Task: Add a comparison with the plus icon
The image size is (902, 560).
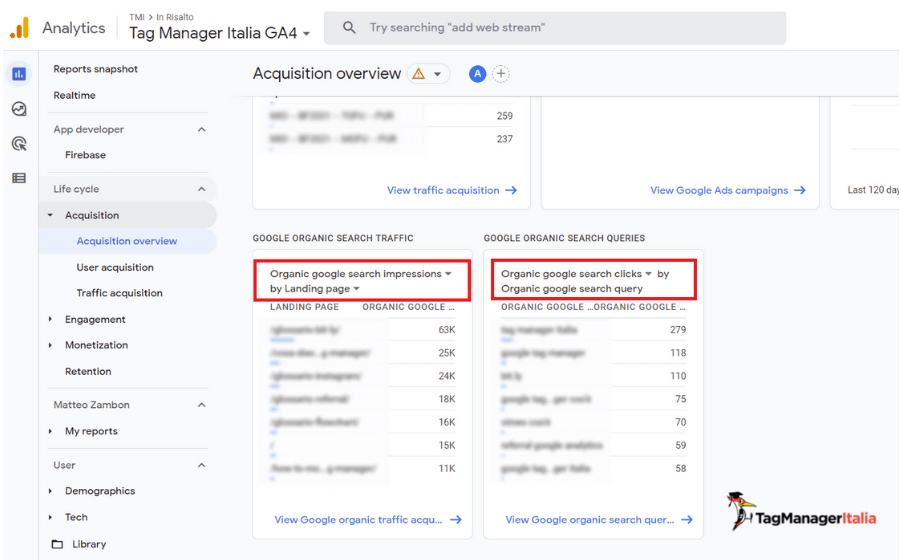Action: (501, 74)
